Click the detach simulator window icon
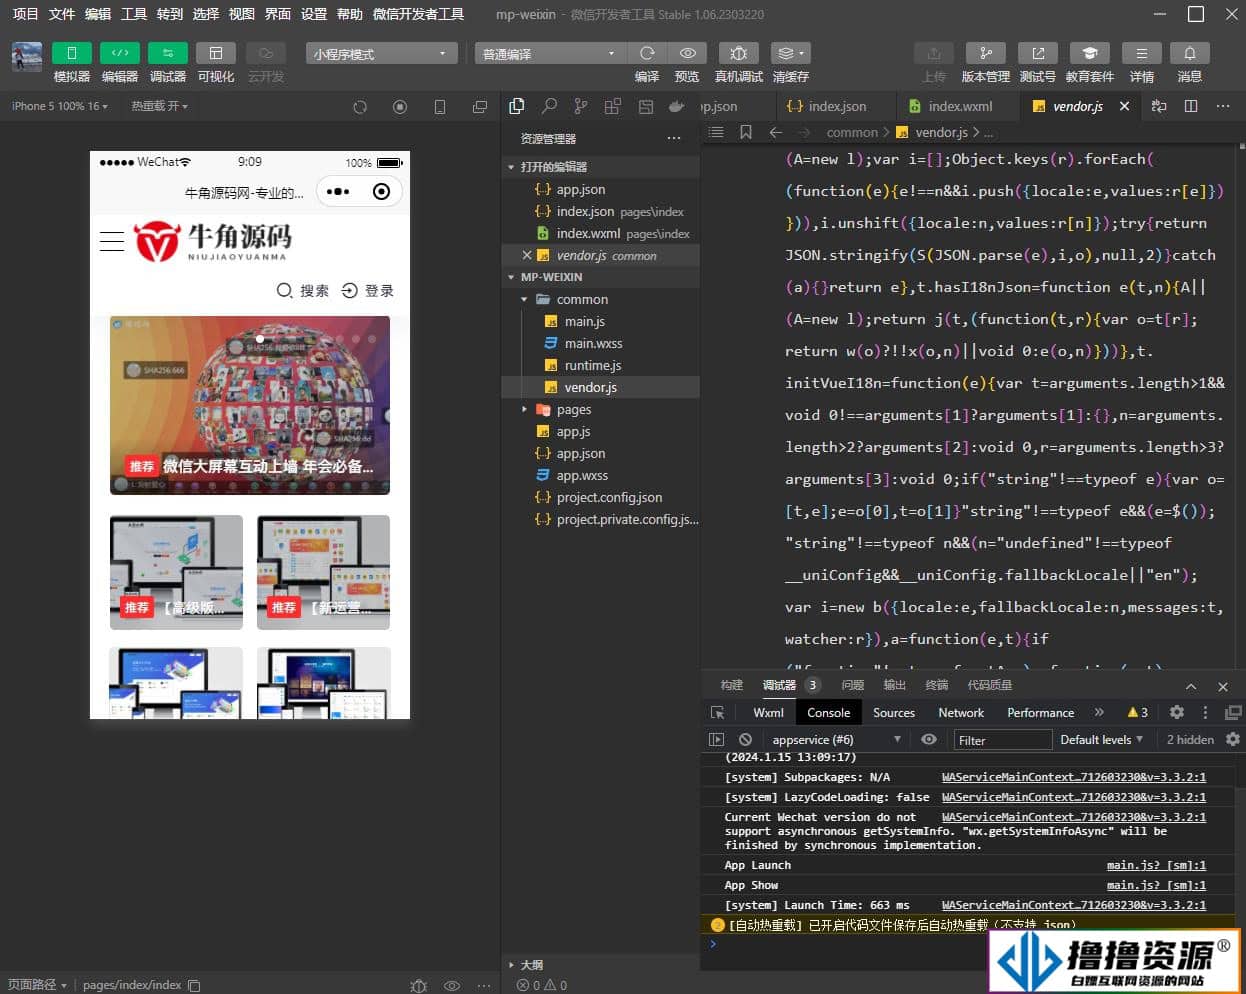Image resolution: width=1246 pixels, height=994 pixels. (x=480, y=107)
